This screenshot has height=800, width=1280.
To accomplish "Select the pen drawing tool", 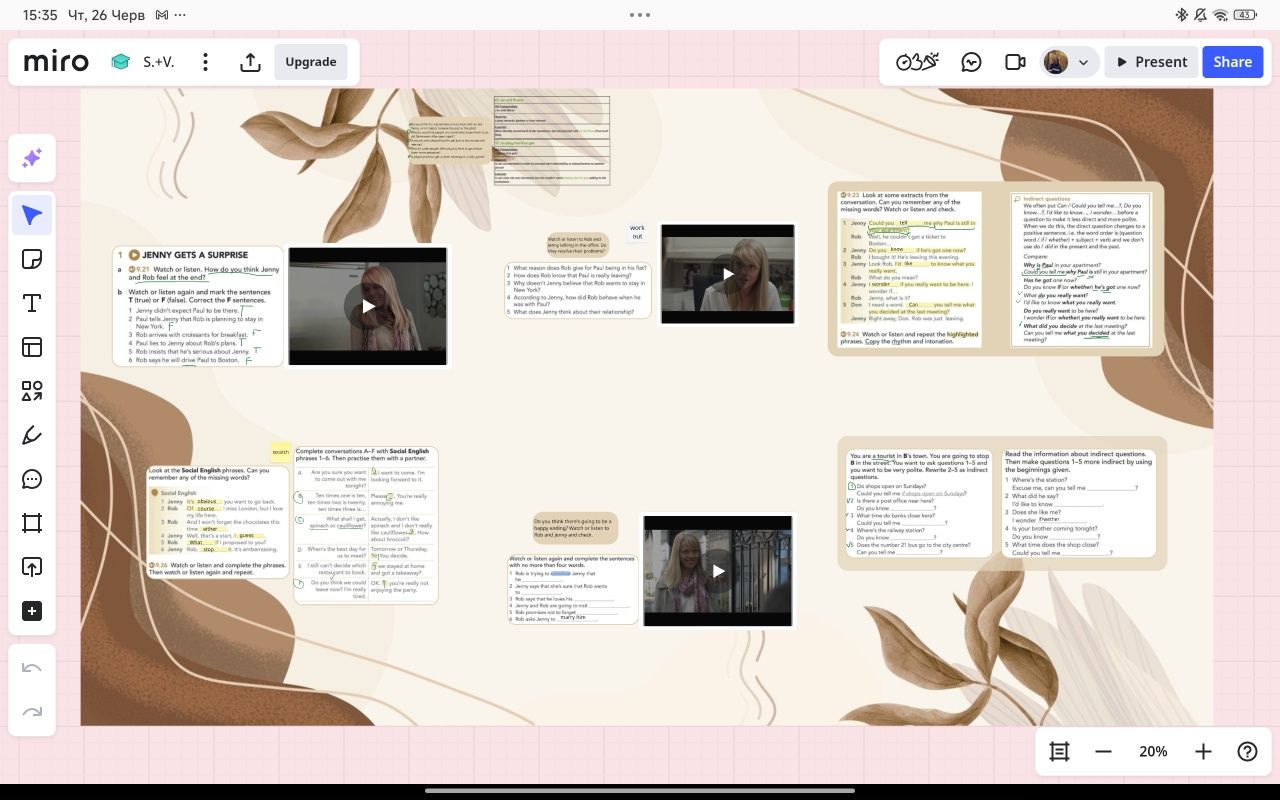I will coord(32,435).
